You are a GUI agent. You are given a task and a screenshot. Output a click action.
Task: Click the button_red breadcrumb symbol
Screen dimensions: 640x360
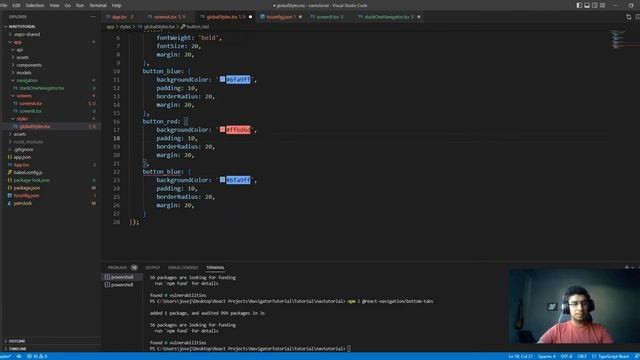[x=195, y=27]
